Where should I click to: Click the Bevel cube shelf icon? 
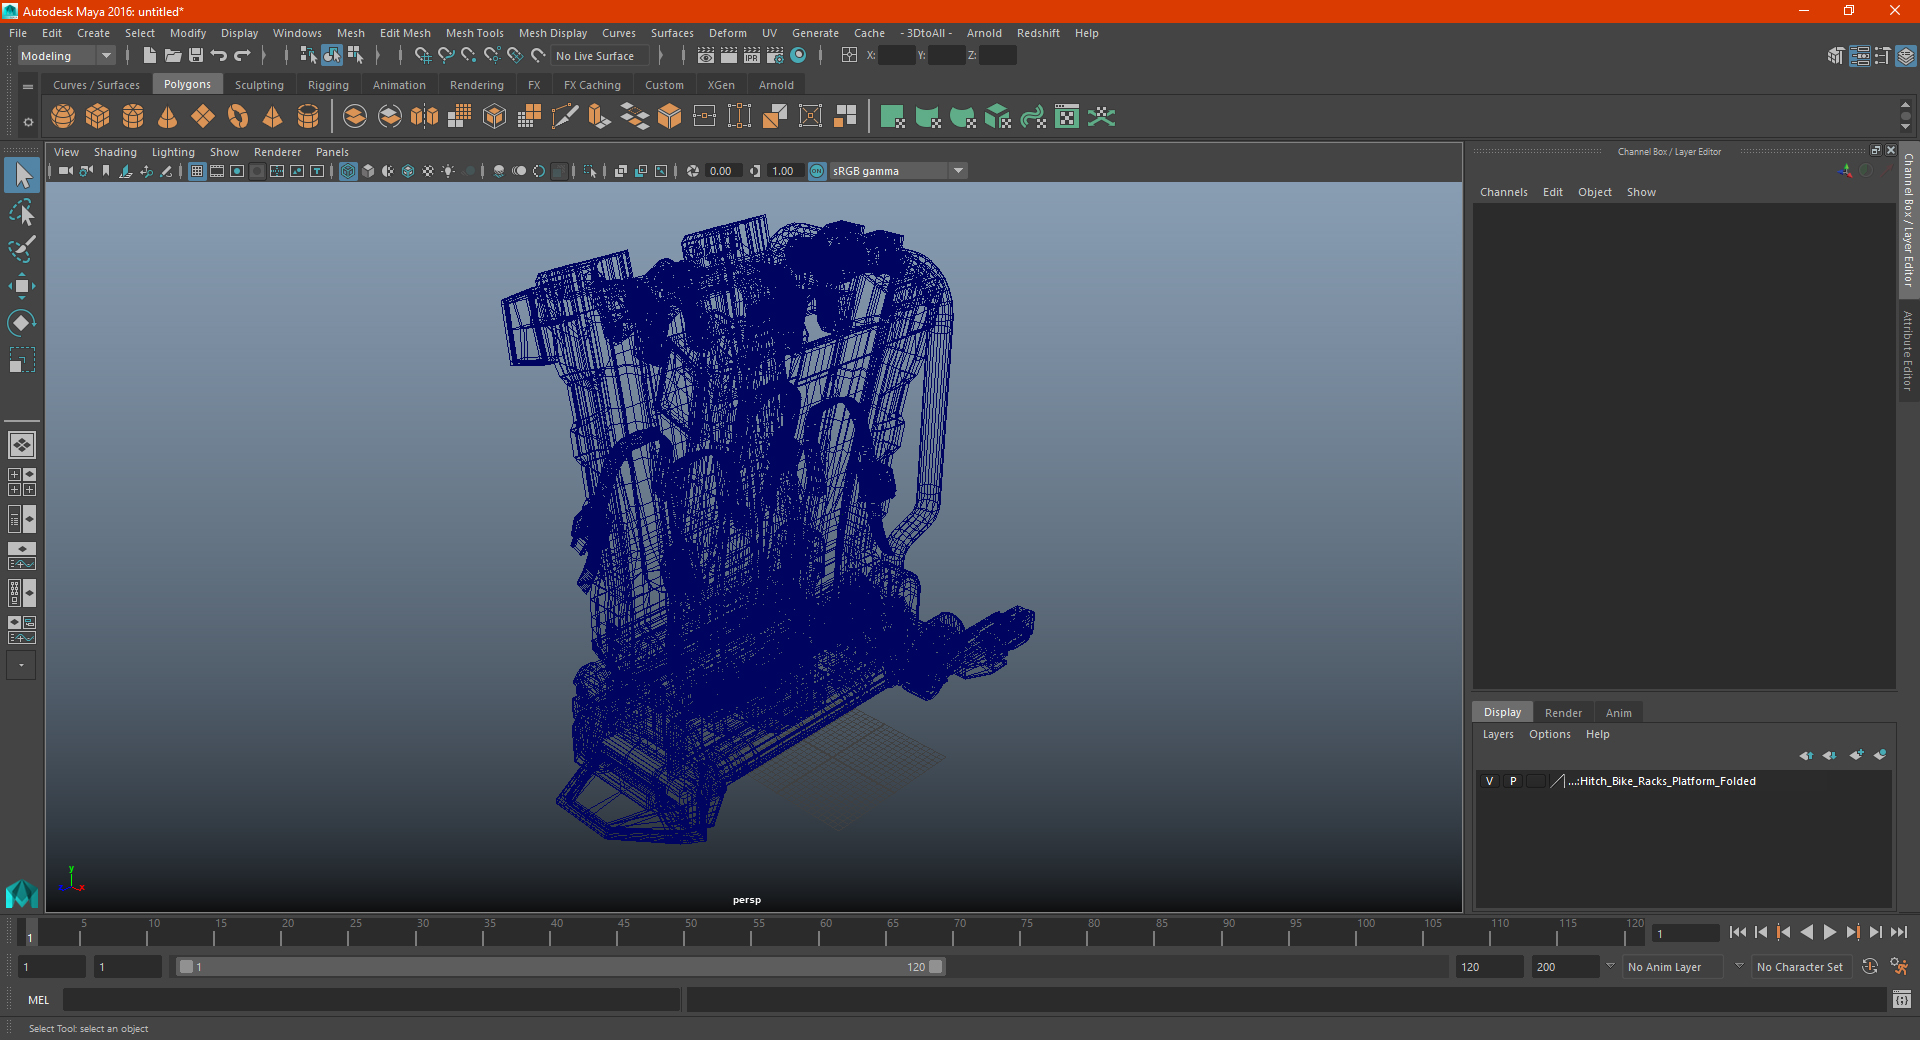tap(670, 117)
